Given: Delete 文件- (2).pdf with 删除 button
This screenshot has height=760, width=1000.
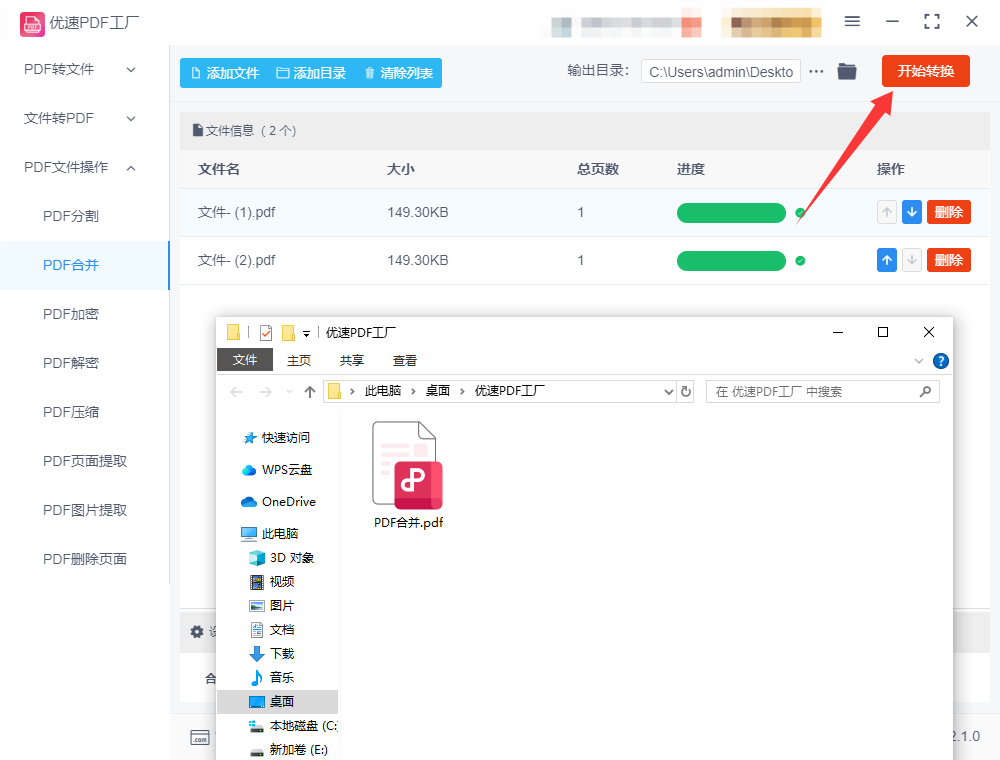Looking at the screenshot, I should [948, 260].
